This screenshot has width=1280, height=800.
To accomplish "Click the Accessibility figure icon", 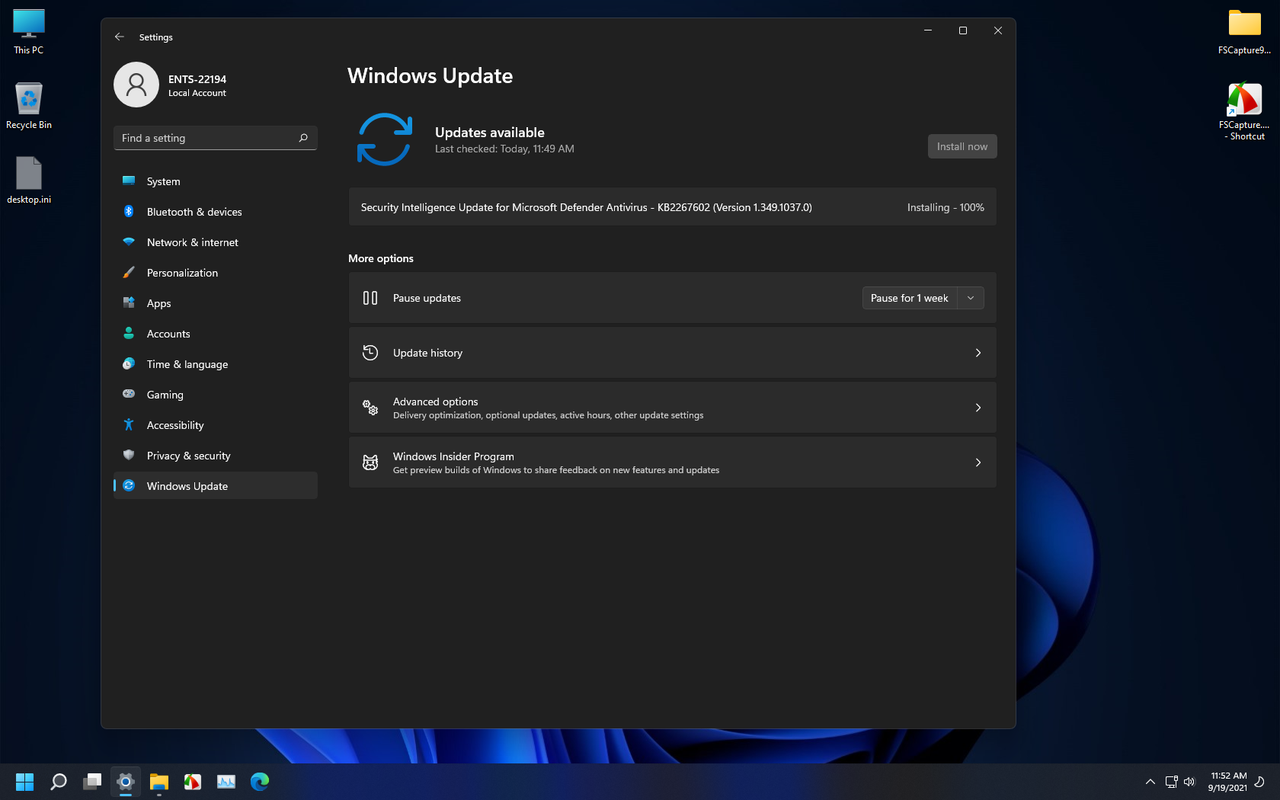I will click(128, 425).
